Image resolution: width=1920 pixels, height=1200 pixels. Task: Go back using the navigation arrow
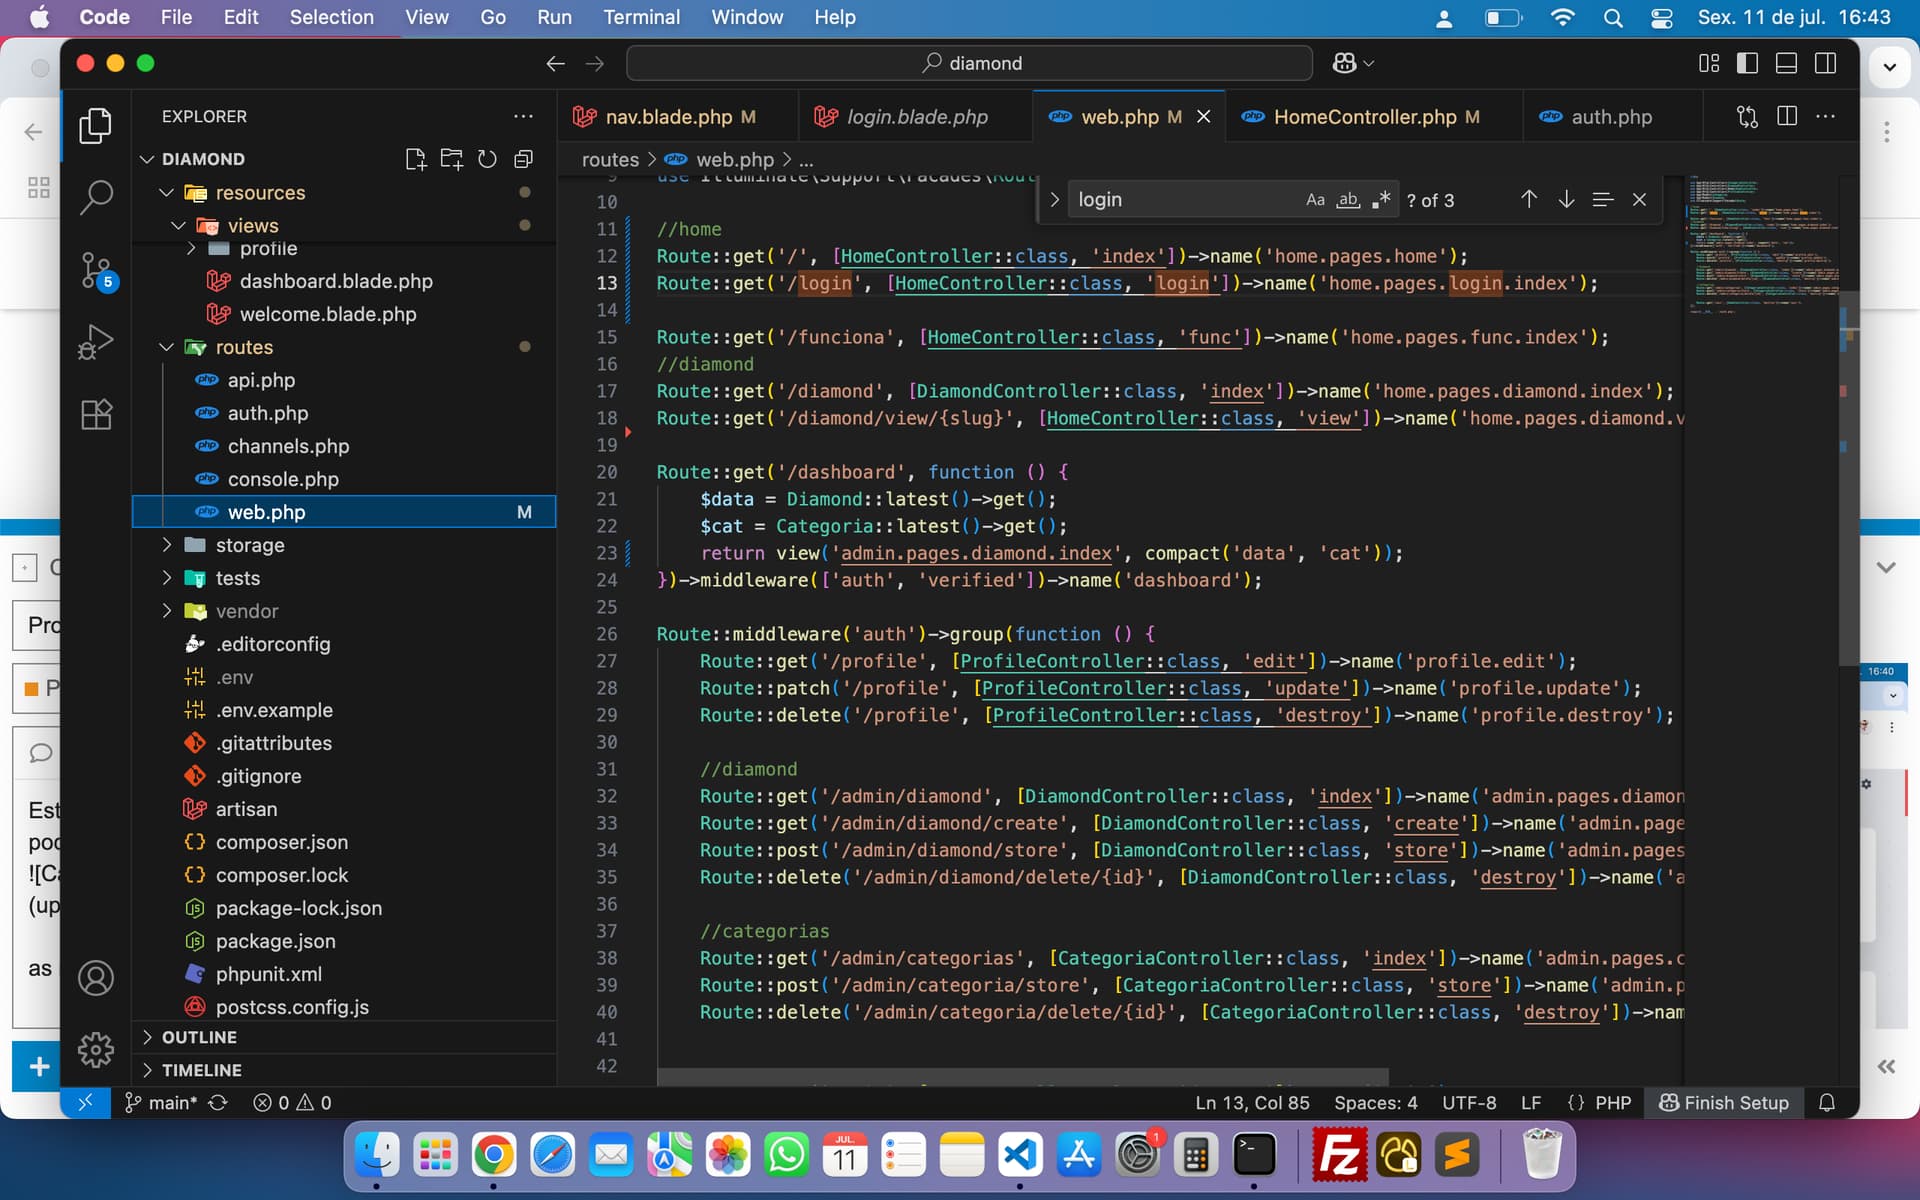tap(556, 63)
